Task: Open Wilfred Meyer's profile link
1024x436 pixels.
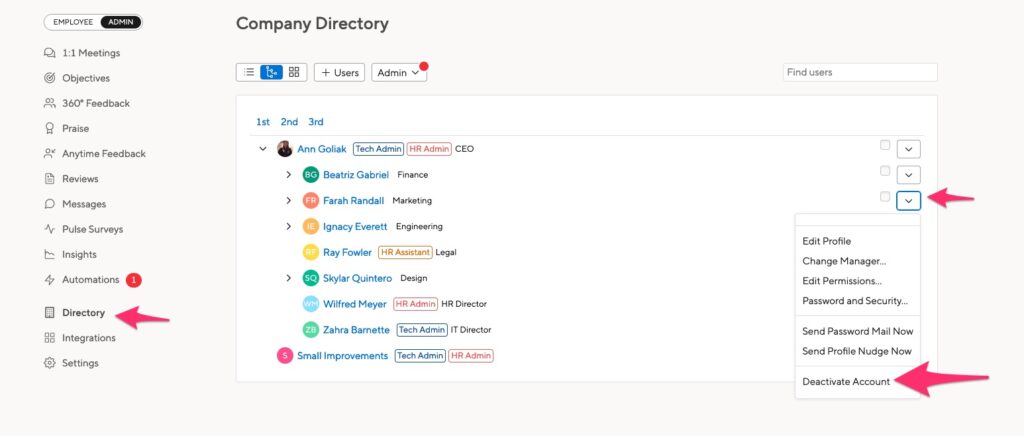Action: pyautogui.click(x=355, y=304)
